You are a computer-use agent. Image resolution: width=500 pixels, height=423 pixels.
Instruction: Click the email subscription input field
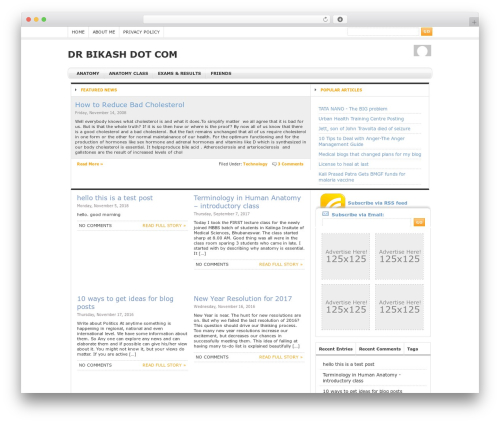[366, 222]
